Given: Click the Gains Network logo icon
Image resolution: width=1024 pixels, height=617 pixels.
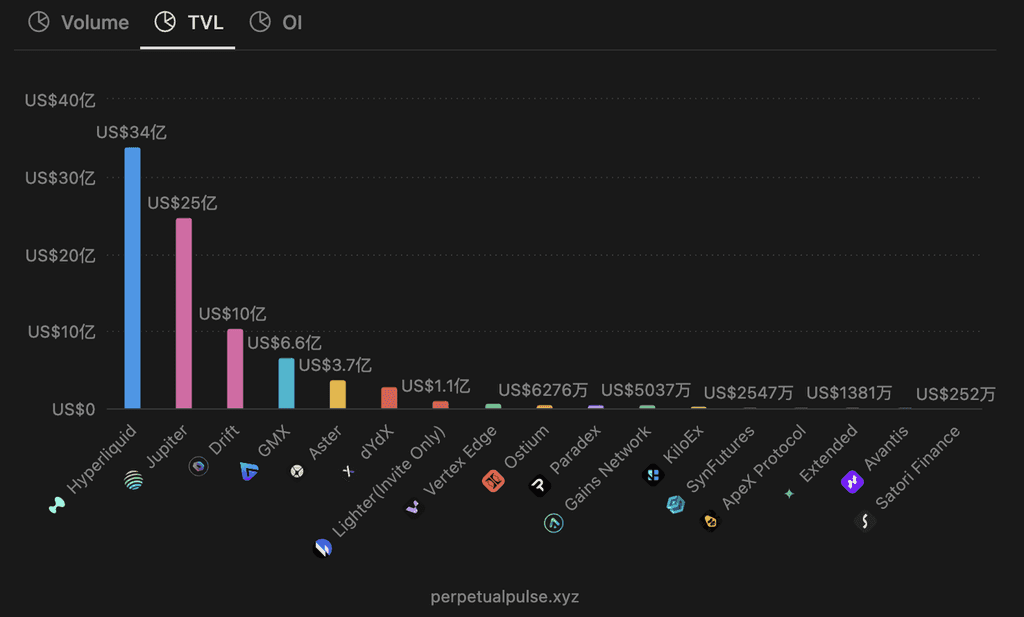Looking at the screenshot, I should coord(554,523).
